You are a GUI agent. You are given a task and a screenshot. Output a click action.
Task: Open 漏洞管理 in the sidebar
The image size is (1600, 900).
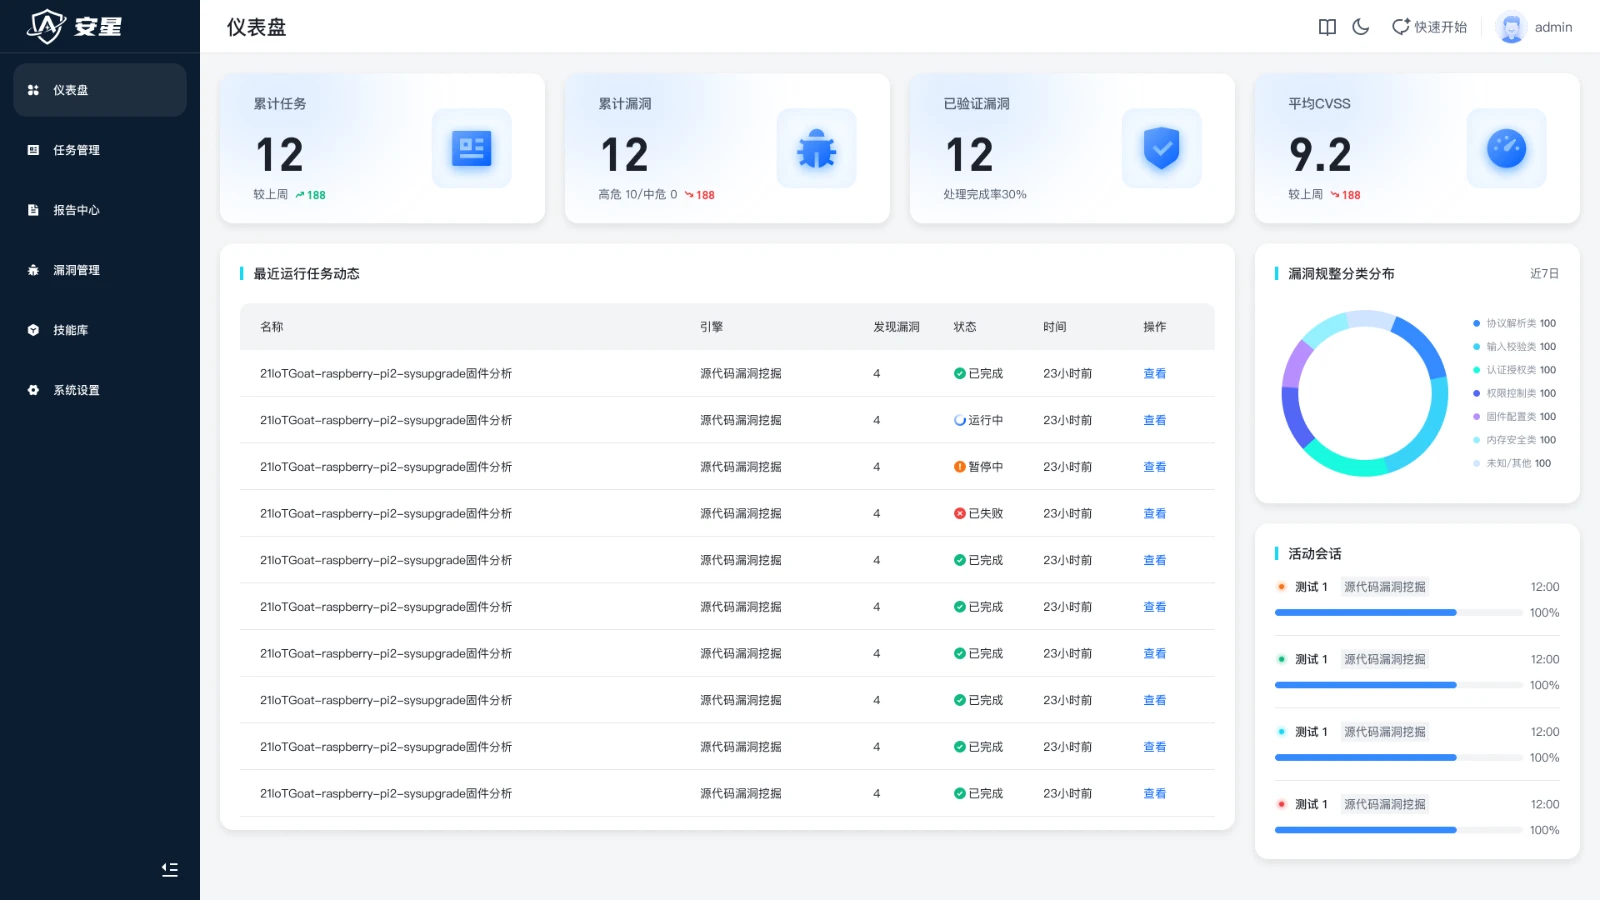[x=100, y=270]
